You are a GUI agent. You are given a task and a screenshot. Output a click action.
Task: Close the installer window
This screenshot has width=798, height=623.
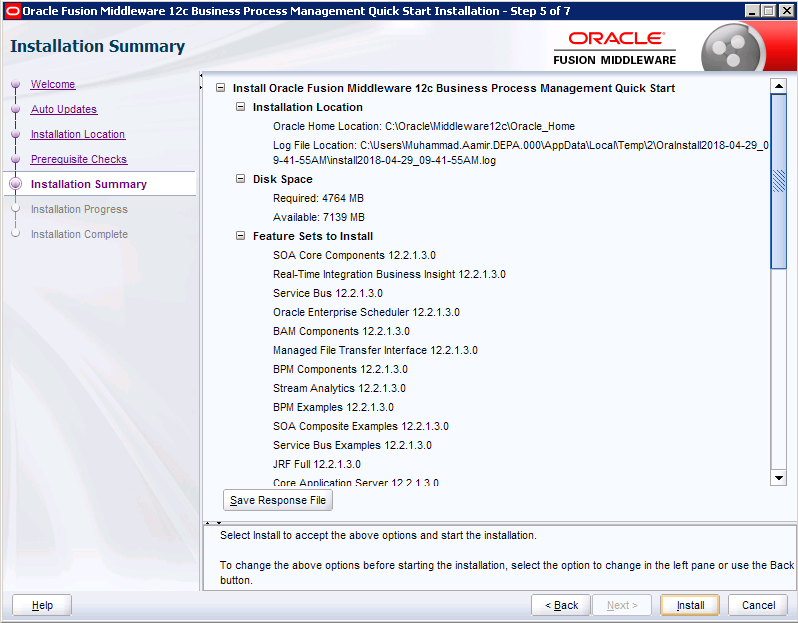coord(786,11)
